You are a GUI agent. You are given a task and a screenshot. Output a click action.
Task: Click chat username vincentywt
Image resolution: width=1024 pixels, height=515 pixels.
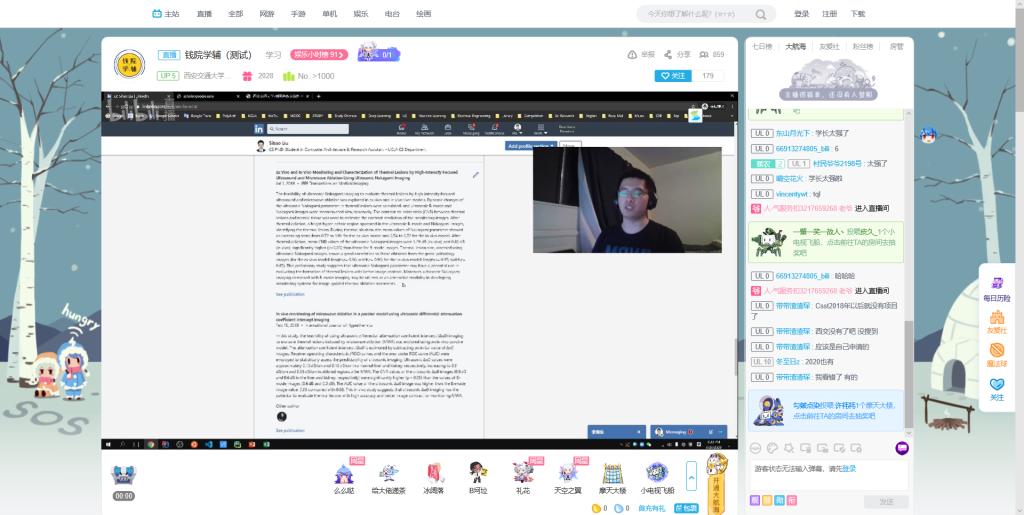point(792,194)
